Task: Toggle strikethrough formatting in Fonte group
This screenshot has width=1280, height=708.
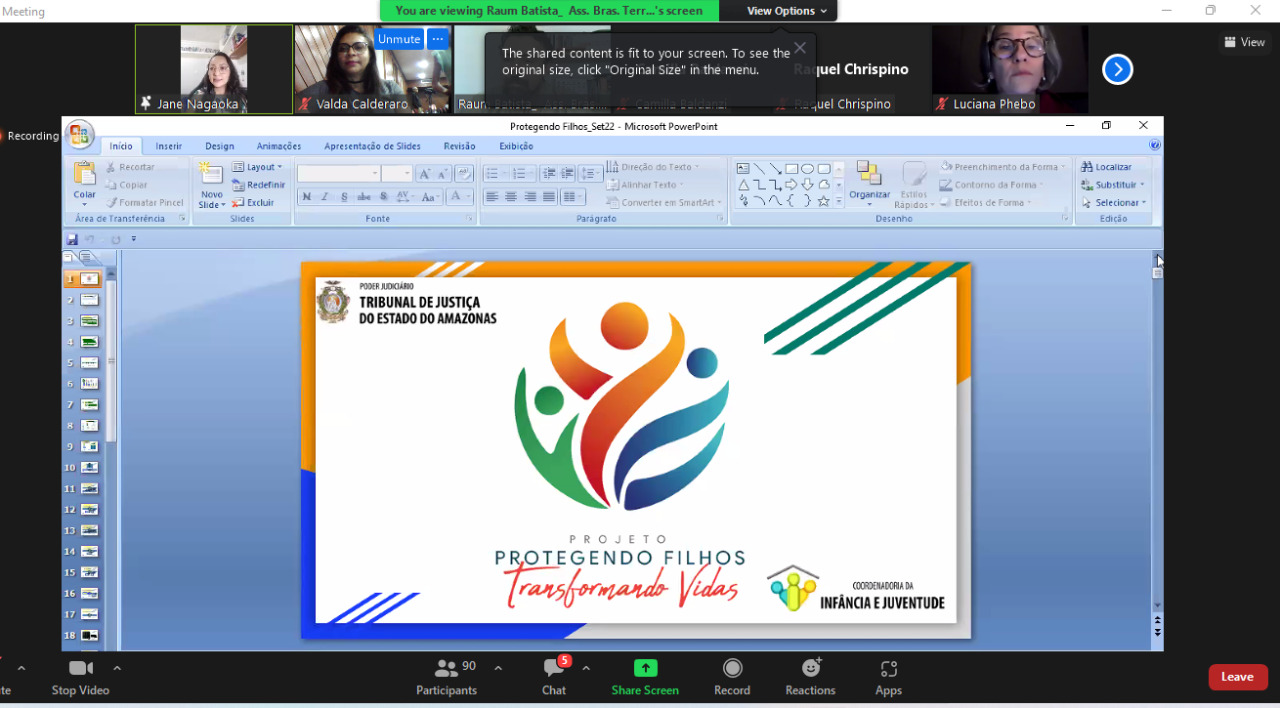Action: [x=363, y=197]
